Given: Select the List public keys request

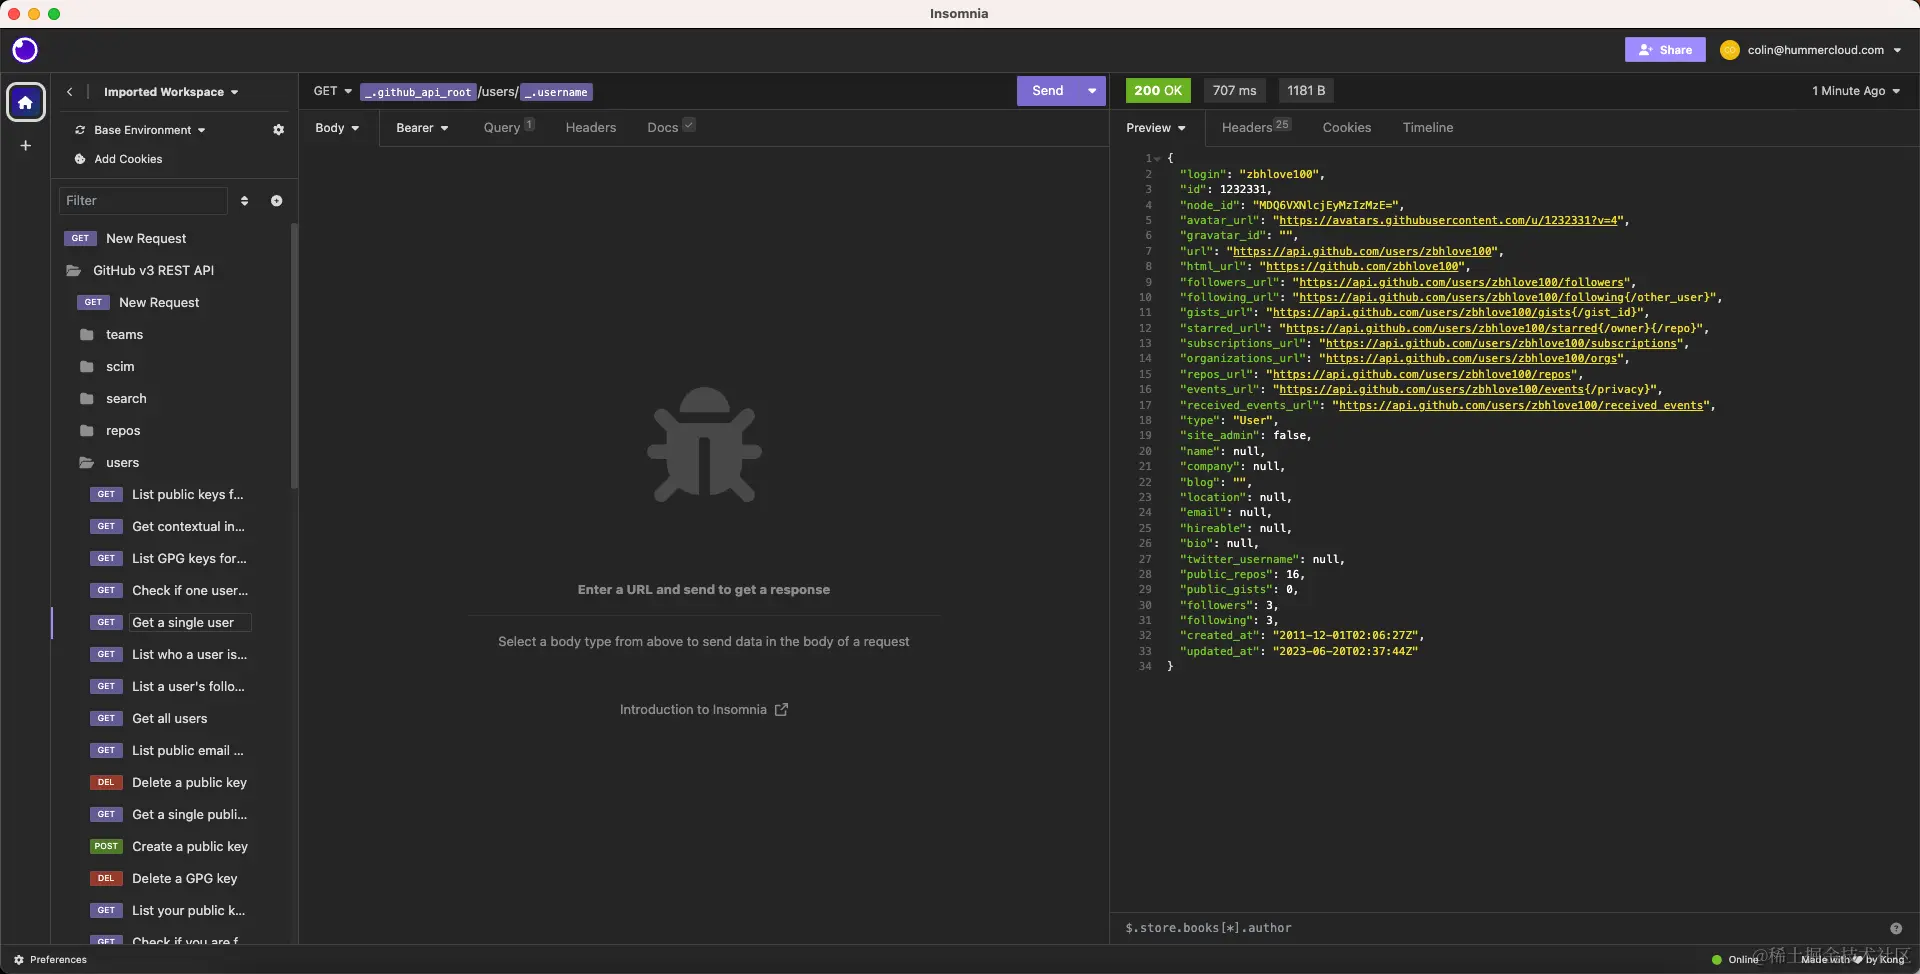Looking at the screenshot, I should click(188, 495).
